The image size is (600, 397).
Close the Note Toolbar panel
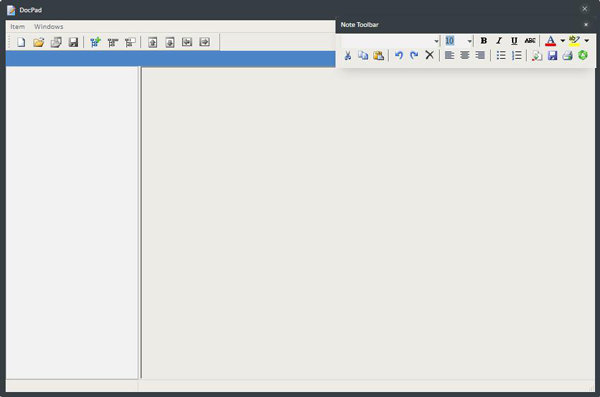pyautogui.click(x=586, y=25)
